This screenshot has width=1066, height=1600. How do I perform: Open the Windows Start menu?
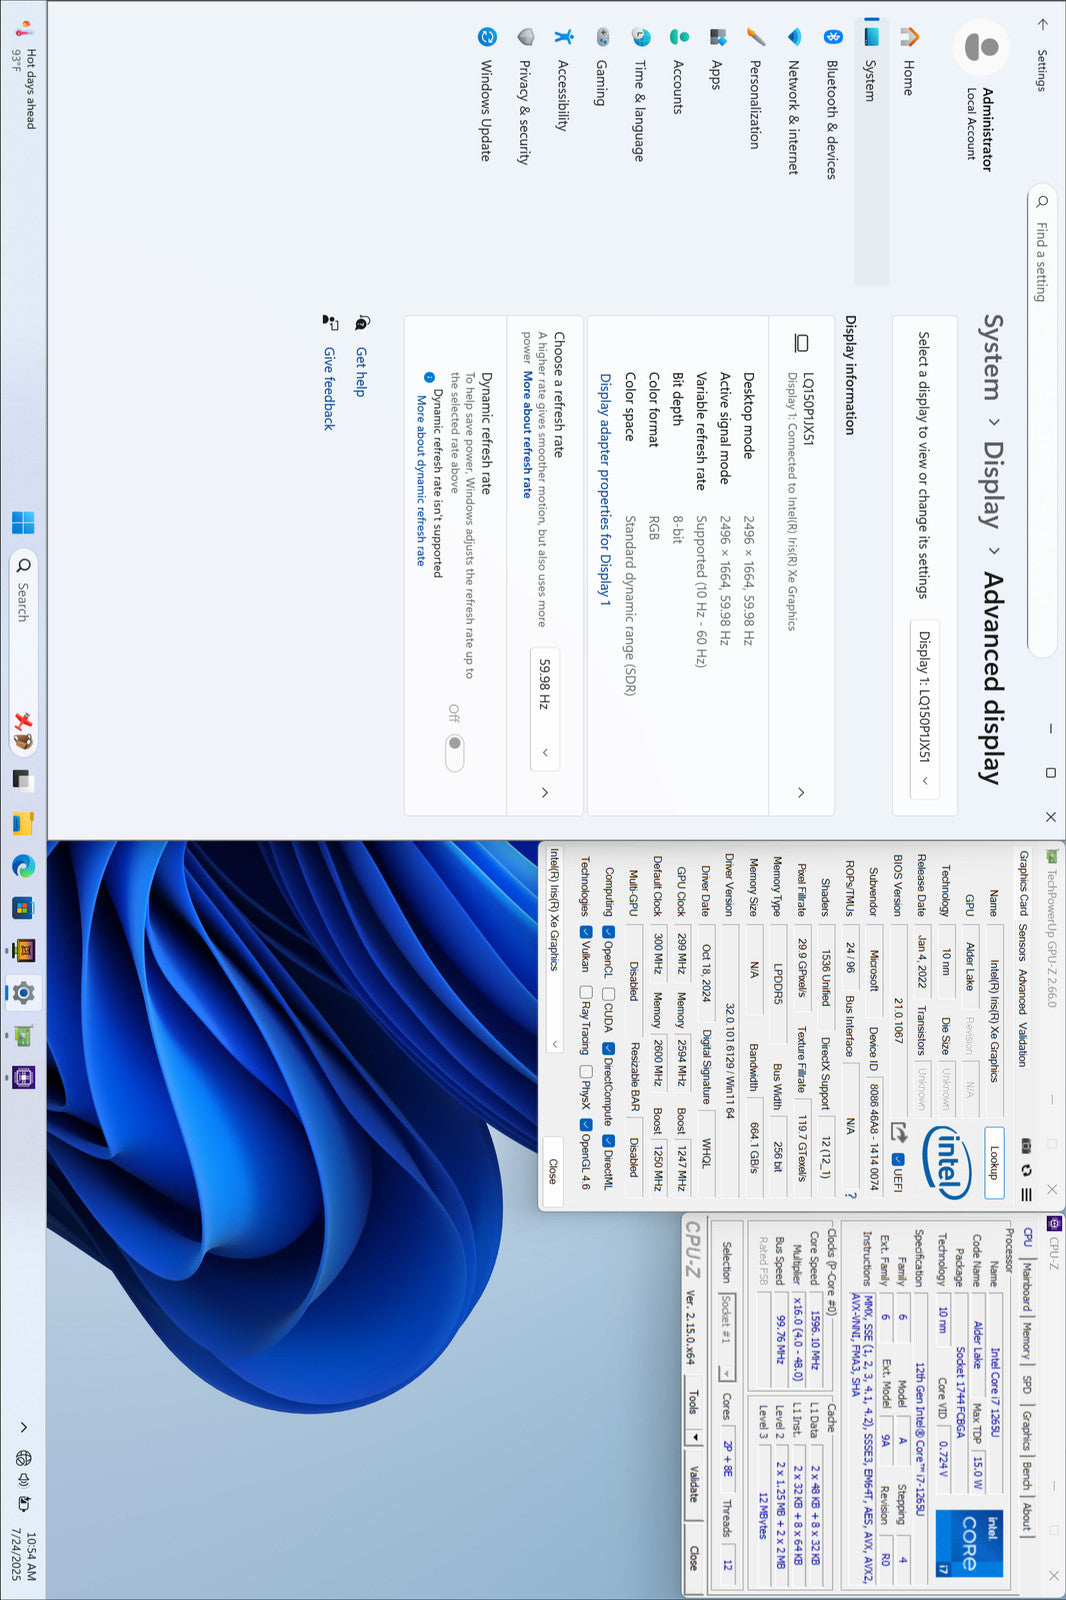[x=23, y=523]
